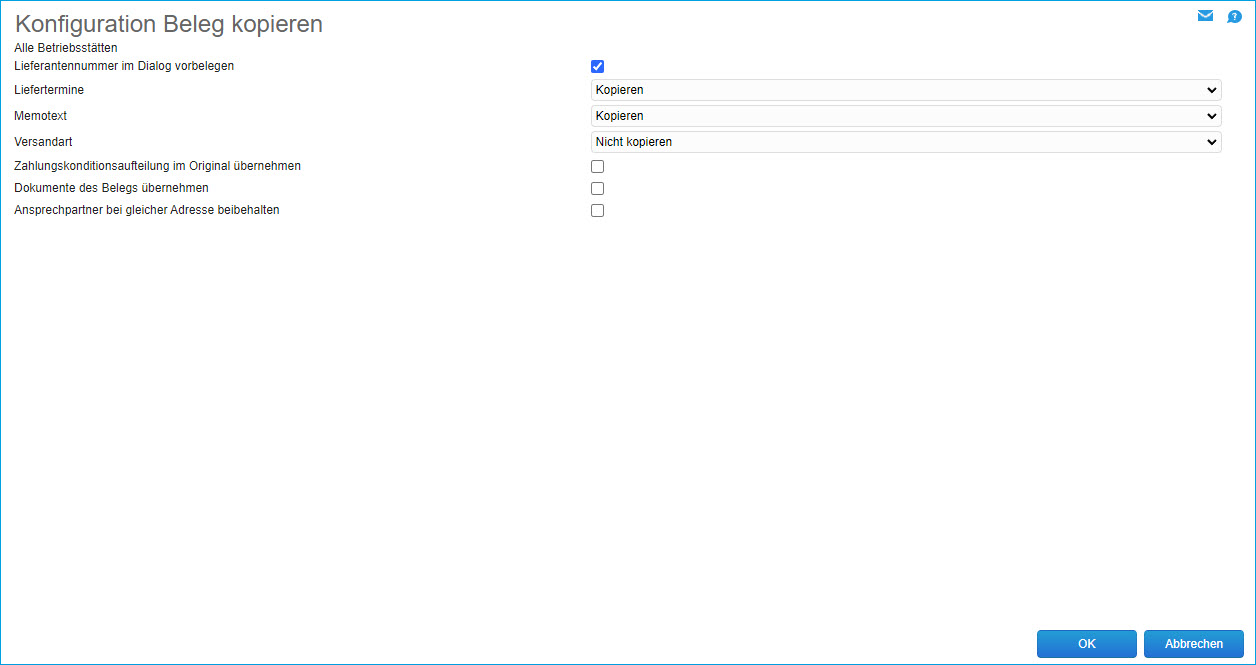Enable Zahlungskonditionsaufteilung im Original übernehmen checkbox
This screenshot has width=1256, height=665.
(598, 167)
